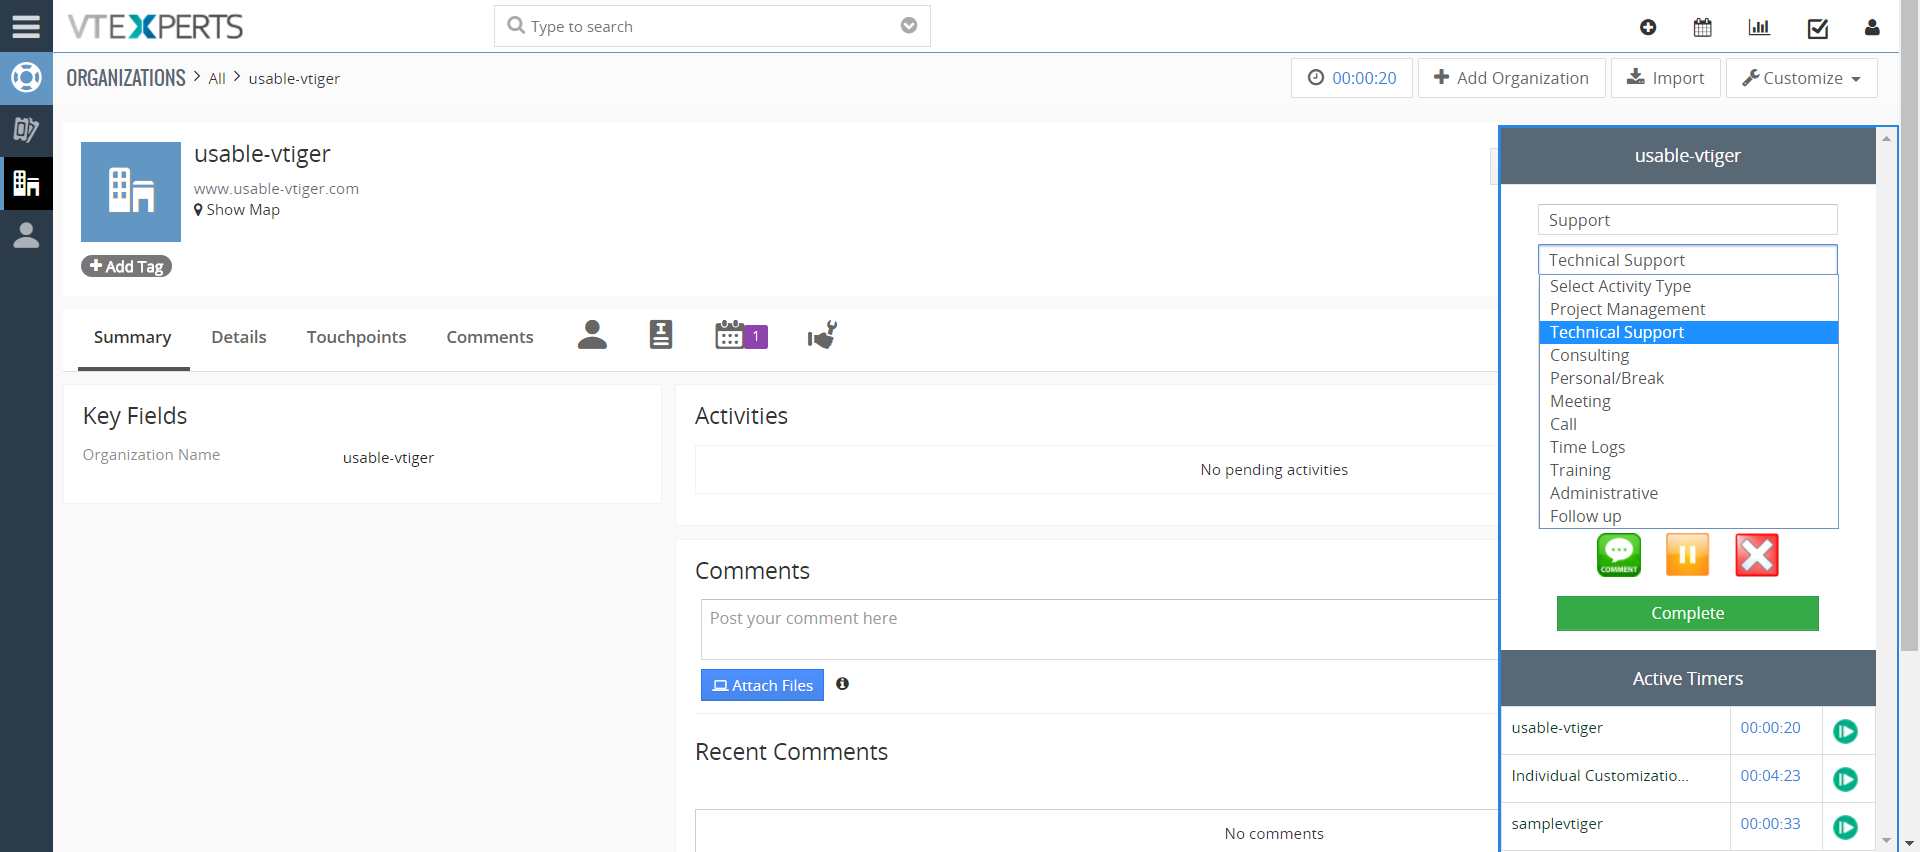The width and height of the screenshot is (1920, 852).
Task: Choose Select Activity Type option
Action: pos(1688,286)
